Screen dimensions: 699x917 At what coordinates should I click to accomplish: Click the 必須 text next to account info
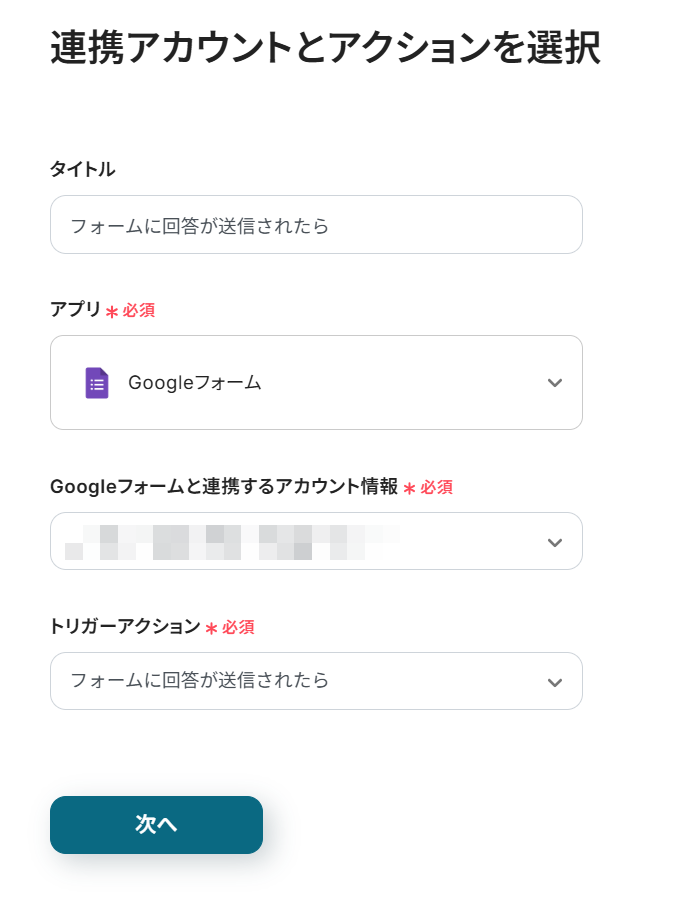[437, 488]
